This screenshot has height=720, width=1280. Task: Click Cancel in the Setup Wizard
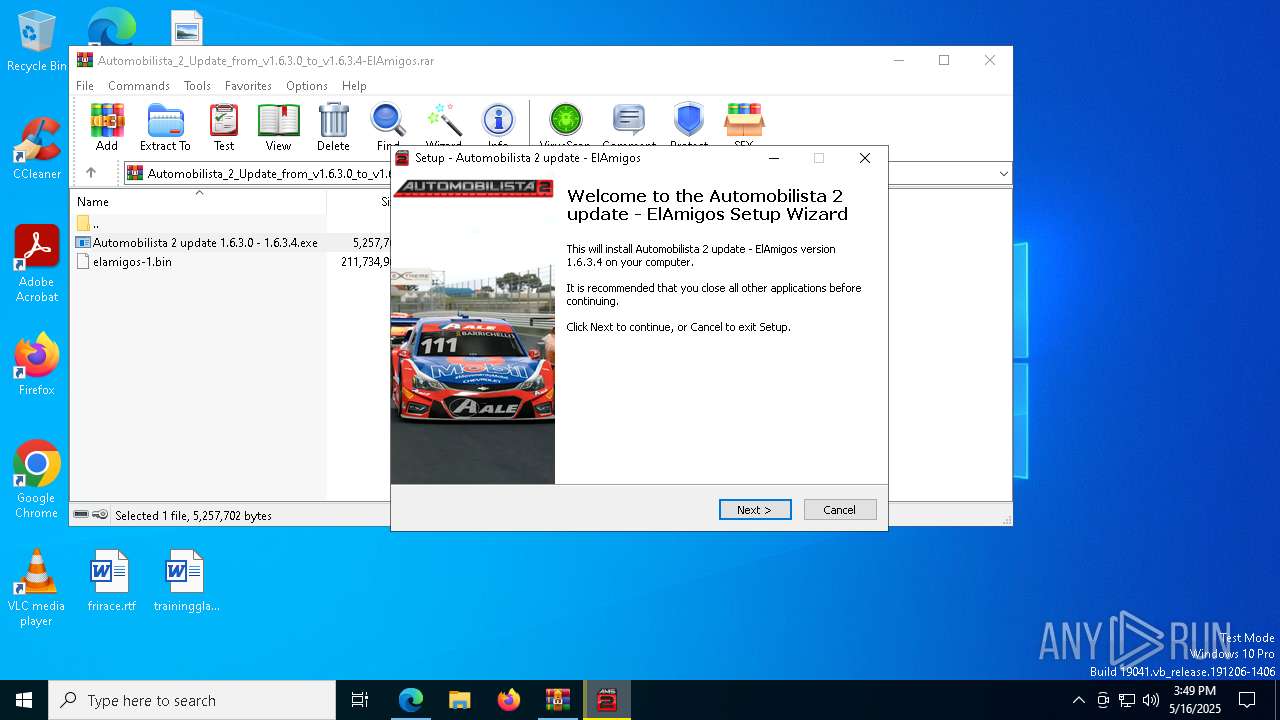(x=840, y=510)
